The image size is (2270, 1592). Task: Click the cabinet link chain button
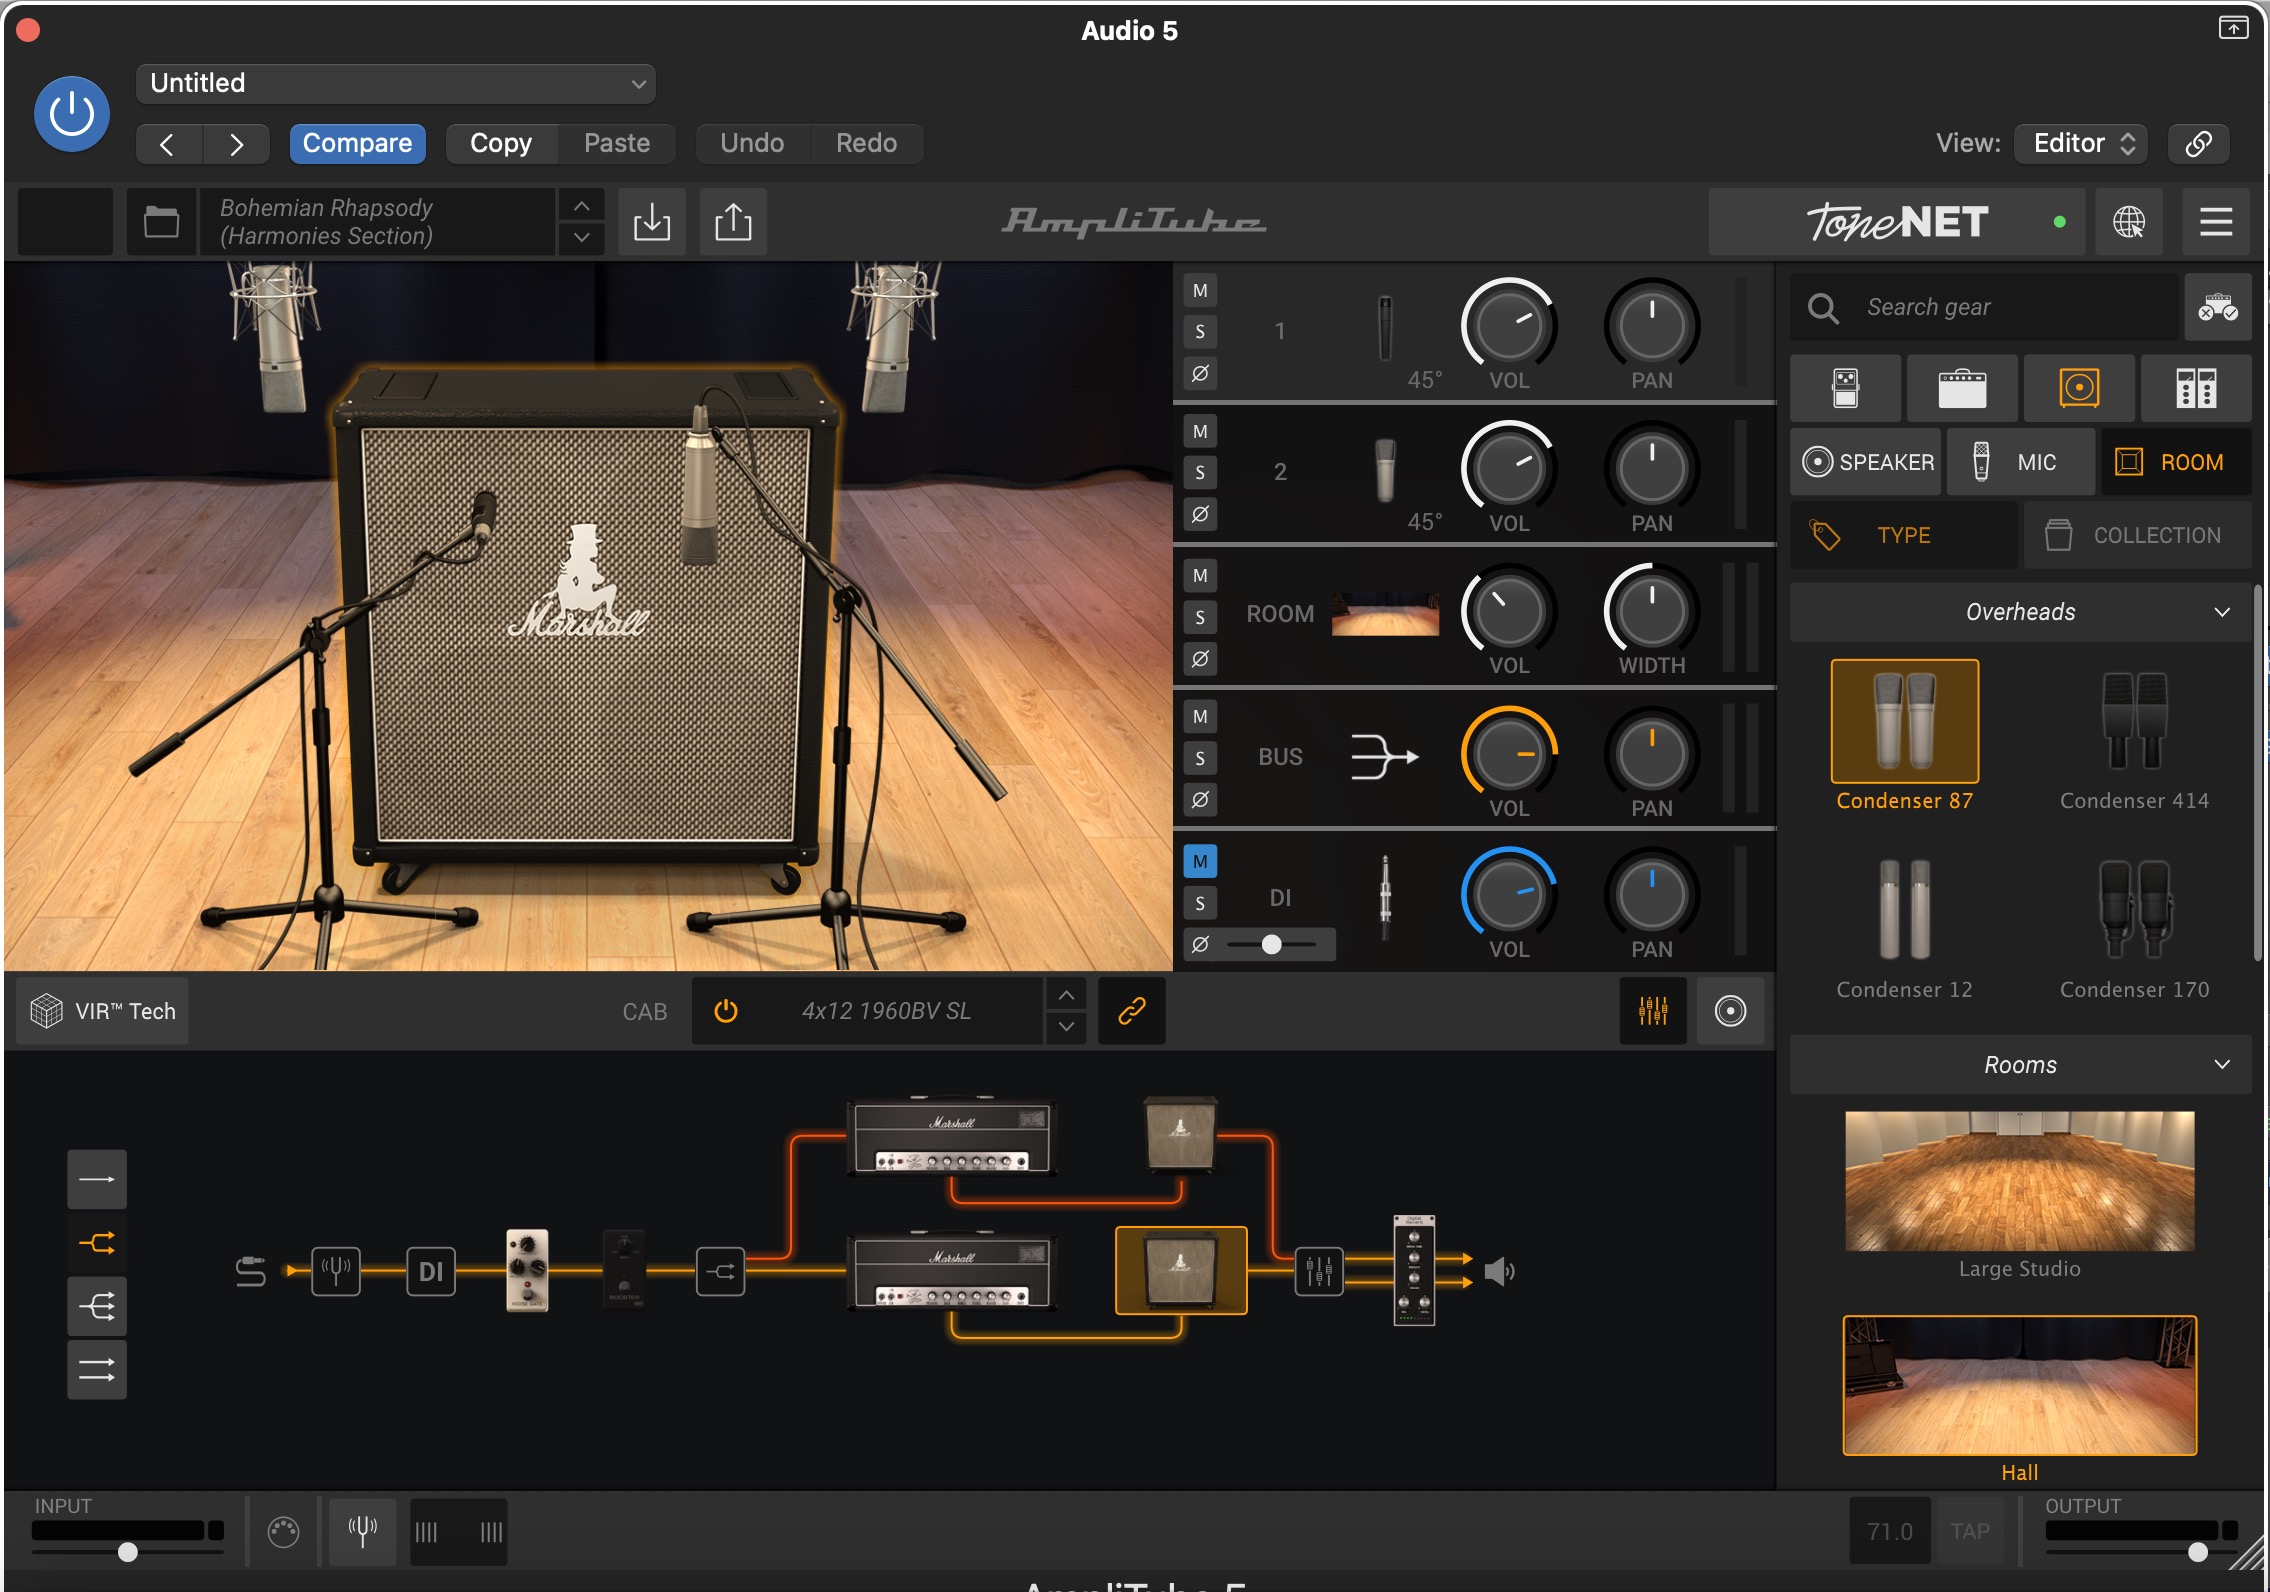(1131, 1011)
